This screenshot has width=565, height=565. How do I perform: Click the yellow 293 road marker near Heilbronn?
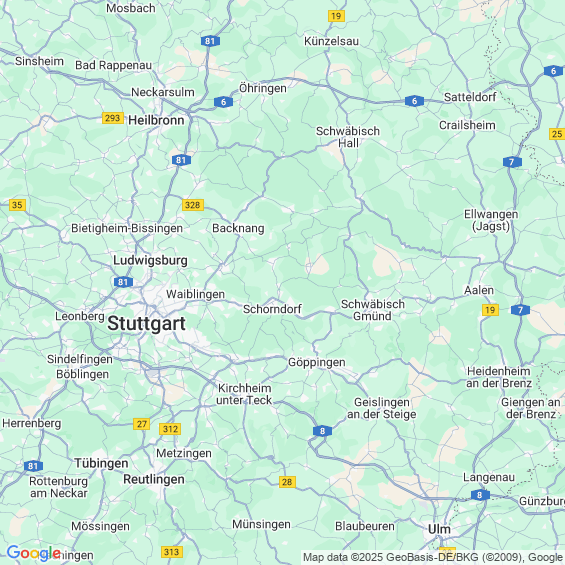(113, 118)
